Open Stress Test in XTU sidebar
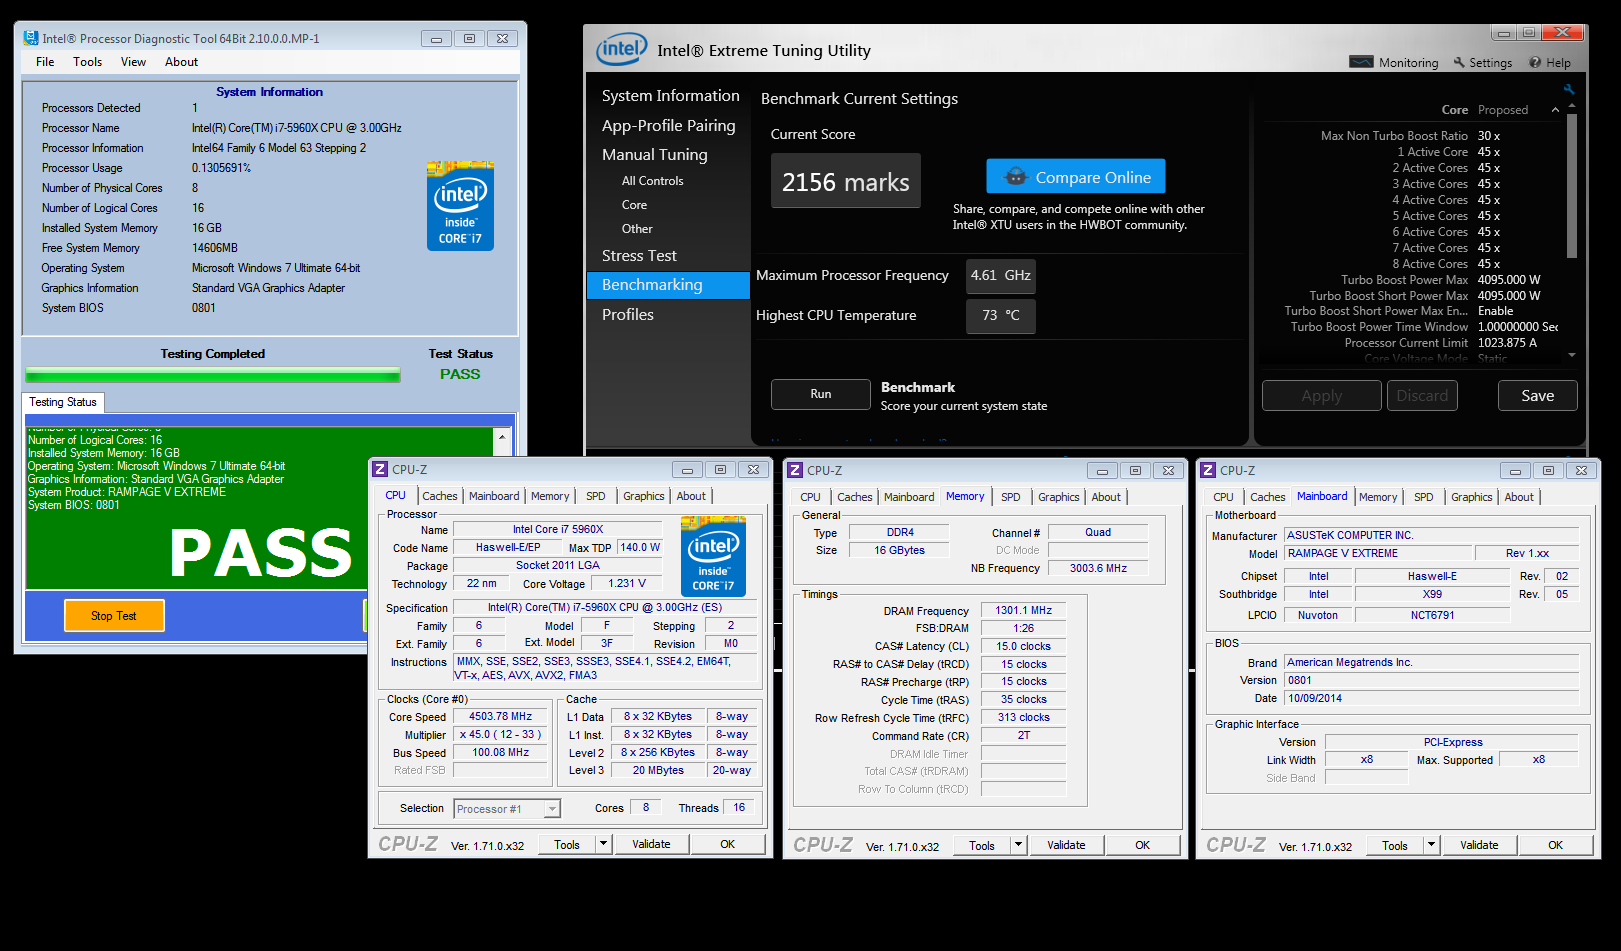The image size is (1621, 951). [639, 255]
